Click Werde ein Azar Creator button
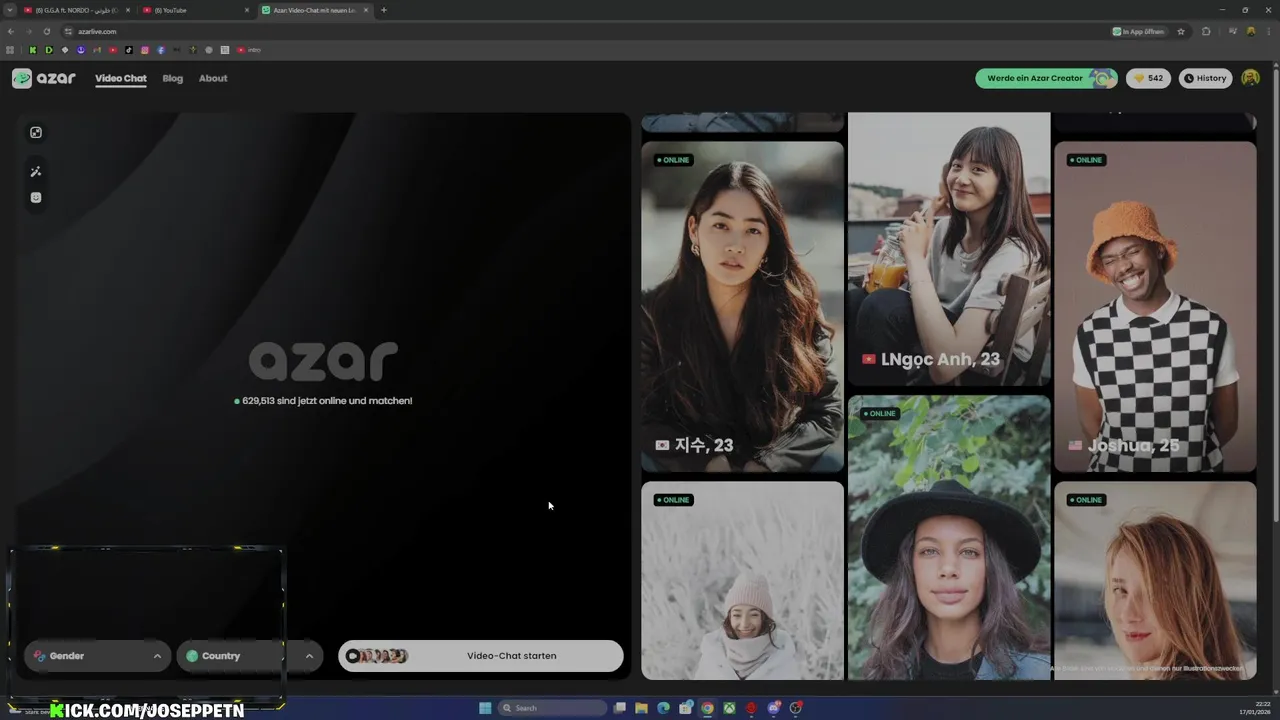 (1046, 78)
